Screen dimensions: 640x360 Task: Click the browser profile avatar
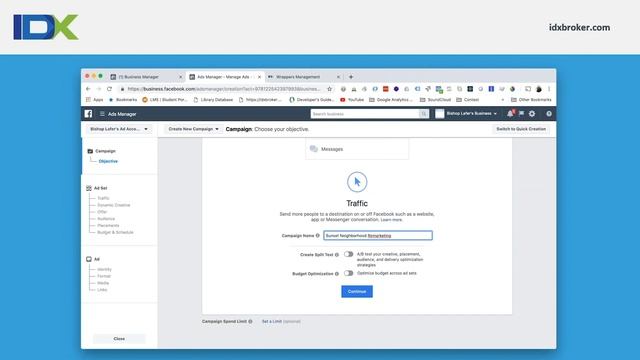[x=539, y=89]
